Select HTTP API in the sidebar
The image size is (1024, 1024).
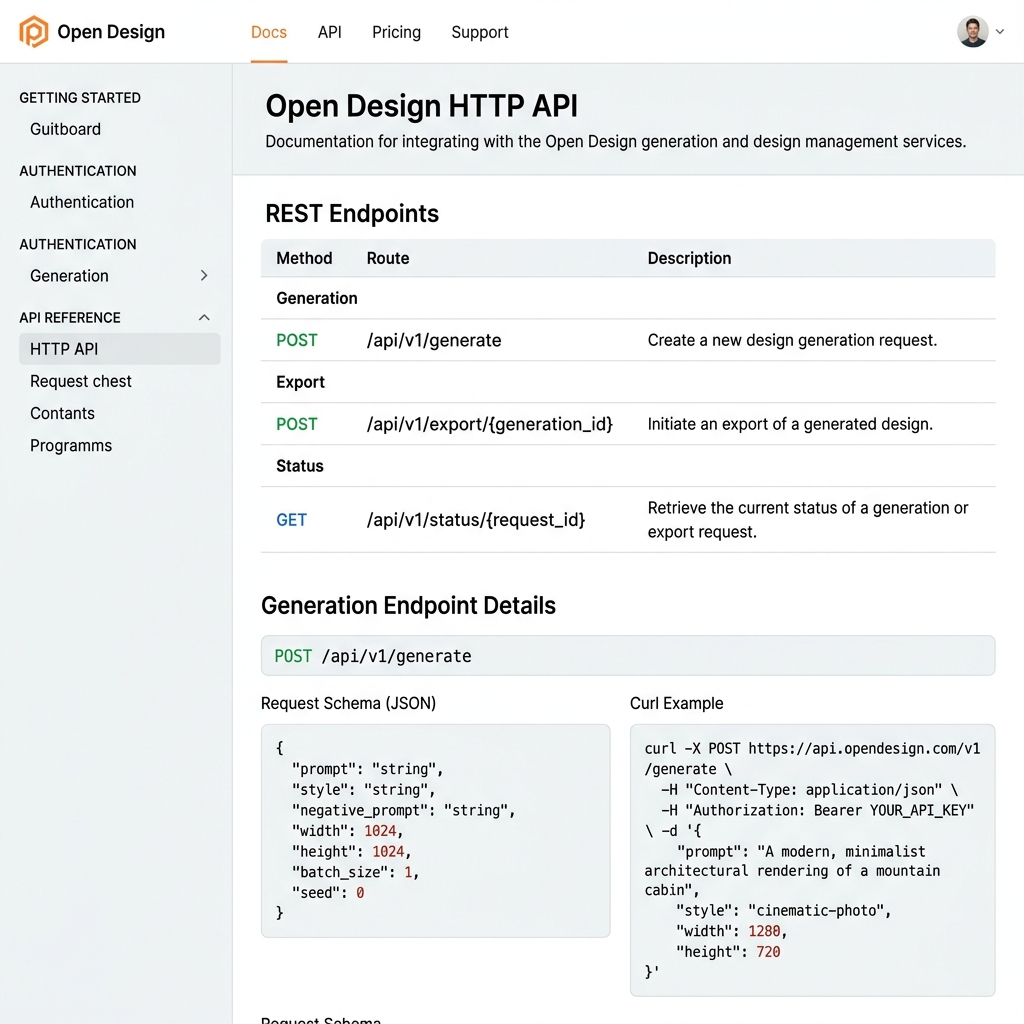(120, 349)
